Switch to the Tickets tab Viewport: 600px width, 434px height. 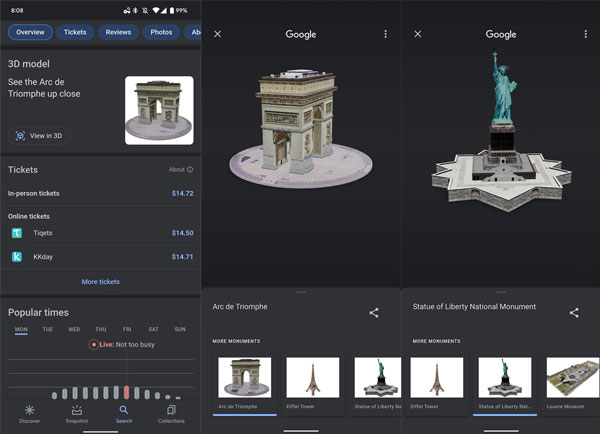[x=75, y=32]
